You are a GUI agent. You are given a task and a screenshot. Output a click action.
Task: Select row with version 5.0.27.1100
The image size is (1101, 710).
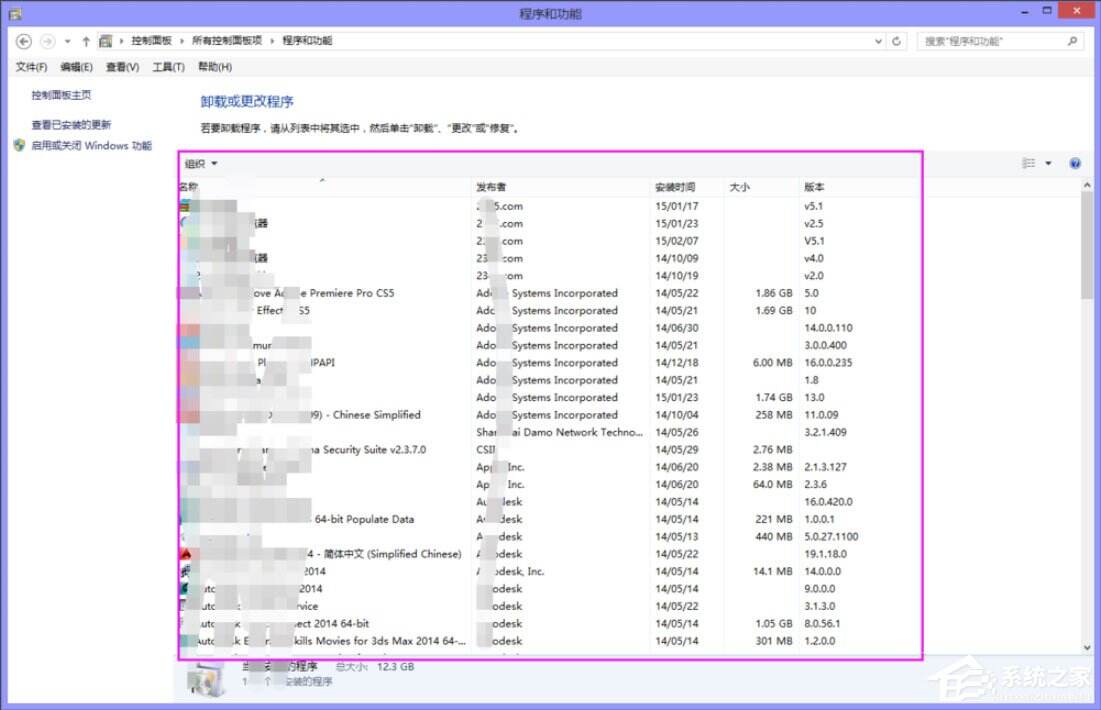(548, 537)
